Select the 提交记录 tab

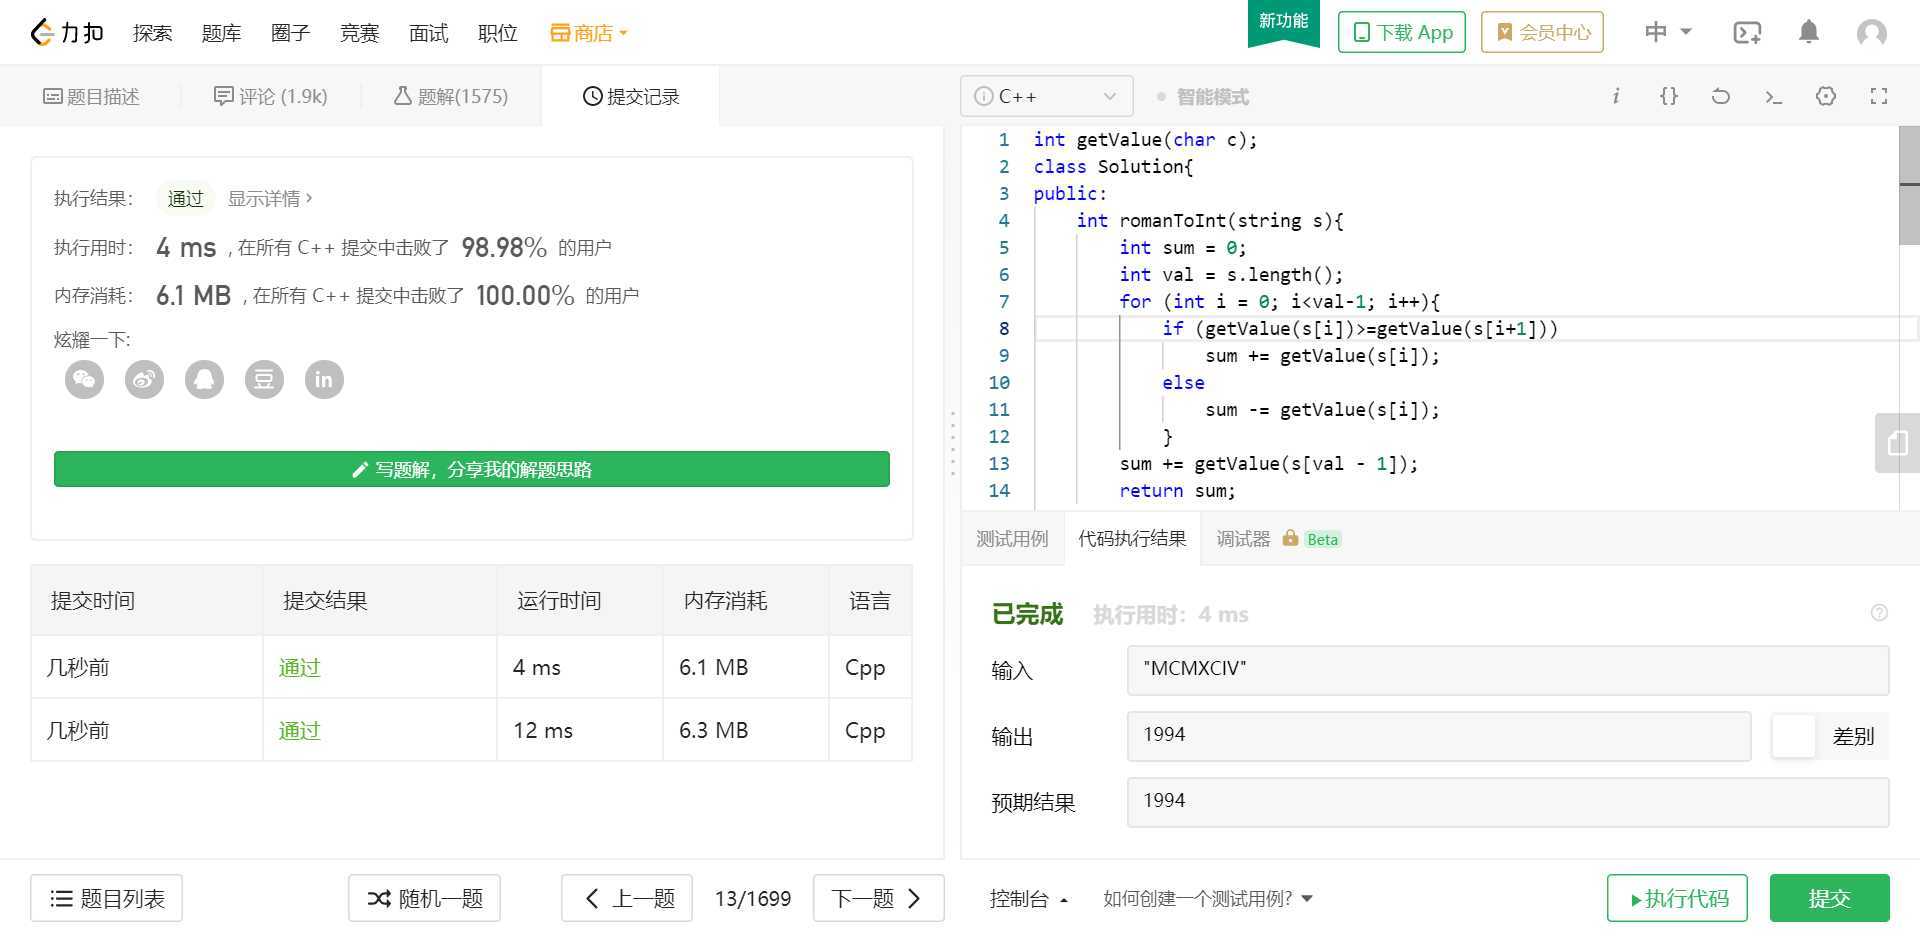(x=631, y=96)
